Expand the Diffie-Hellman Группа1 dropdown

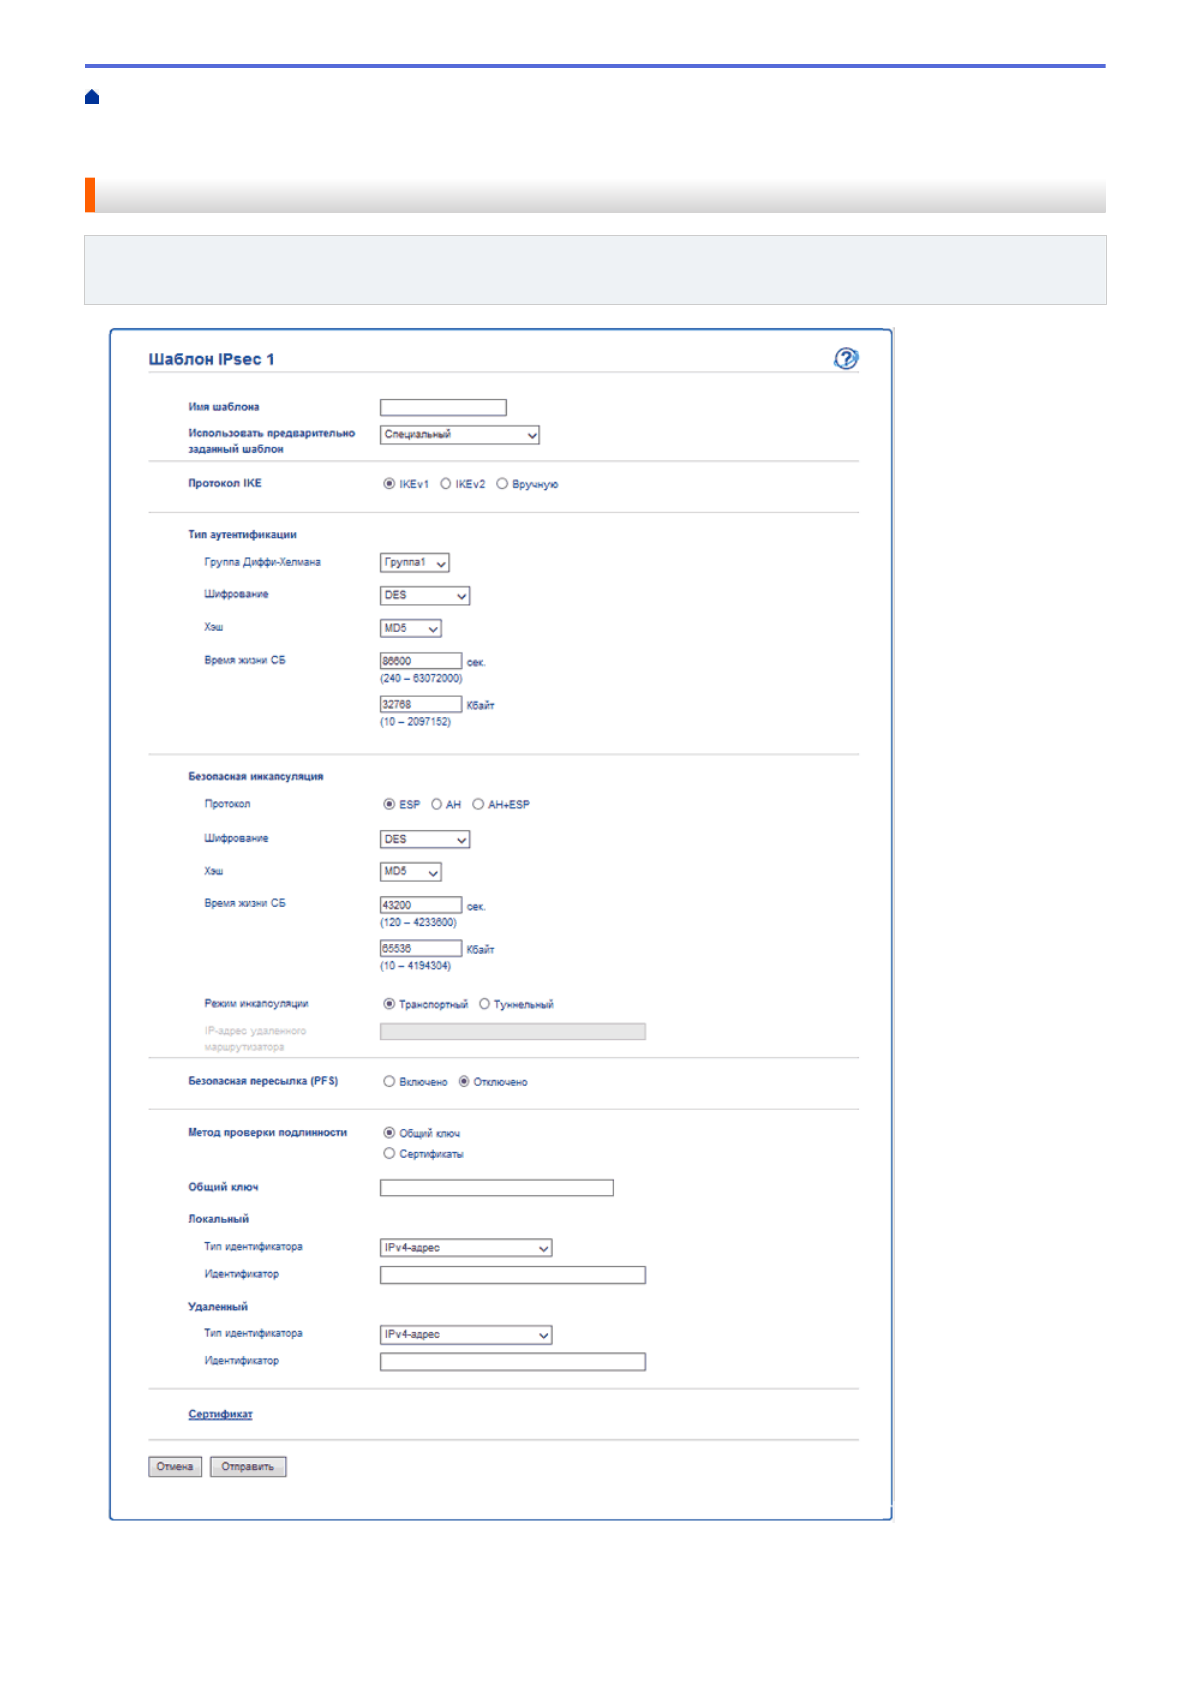[415, 563]
